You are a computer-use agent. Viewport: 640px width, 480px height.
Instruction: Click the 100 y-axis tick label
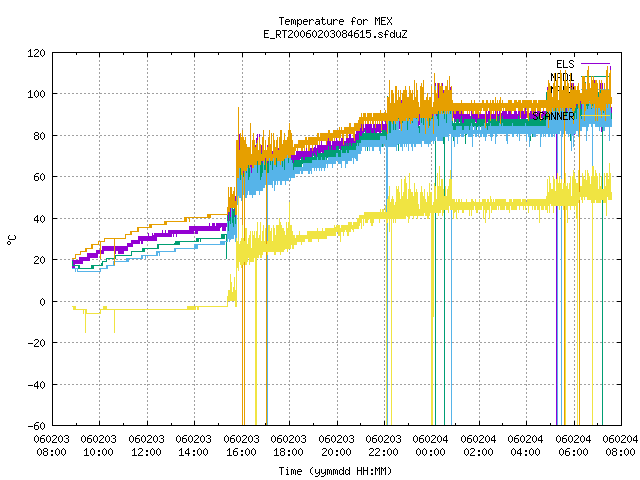pyautogui.click(x=36, y=94)
